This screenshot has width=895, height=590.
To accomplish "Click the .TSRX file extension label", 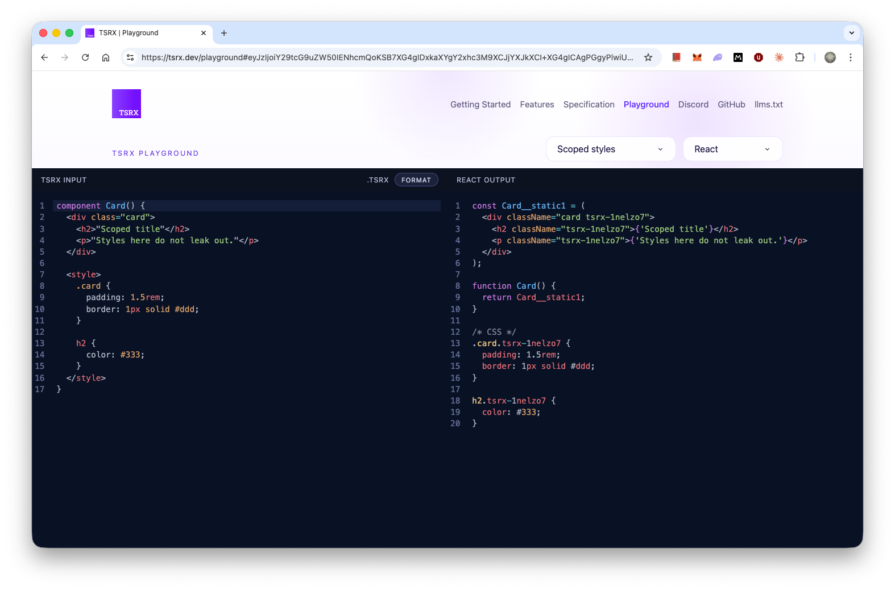I will (x=377, y=180).
